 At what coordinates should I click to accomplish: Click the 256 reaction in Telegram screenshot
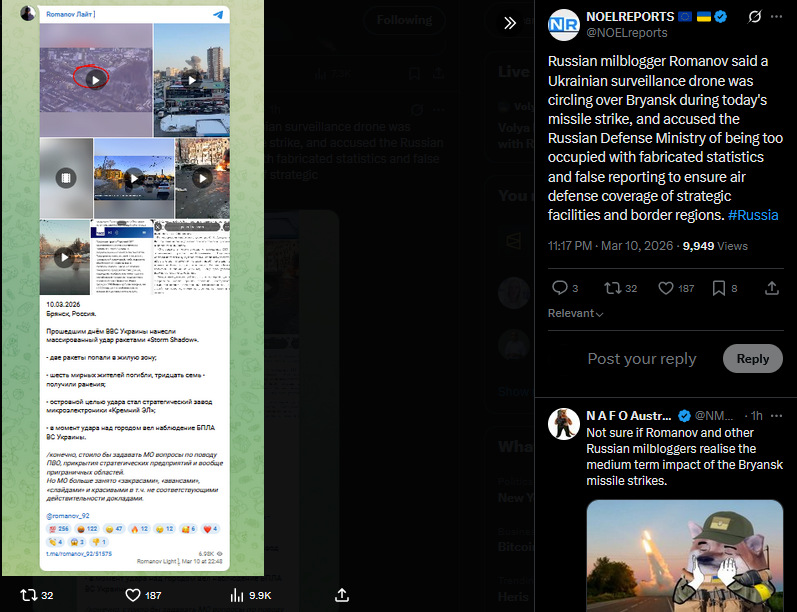[58, 529]
